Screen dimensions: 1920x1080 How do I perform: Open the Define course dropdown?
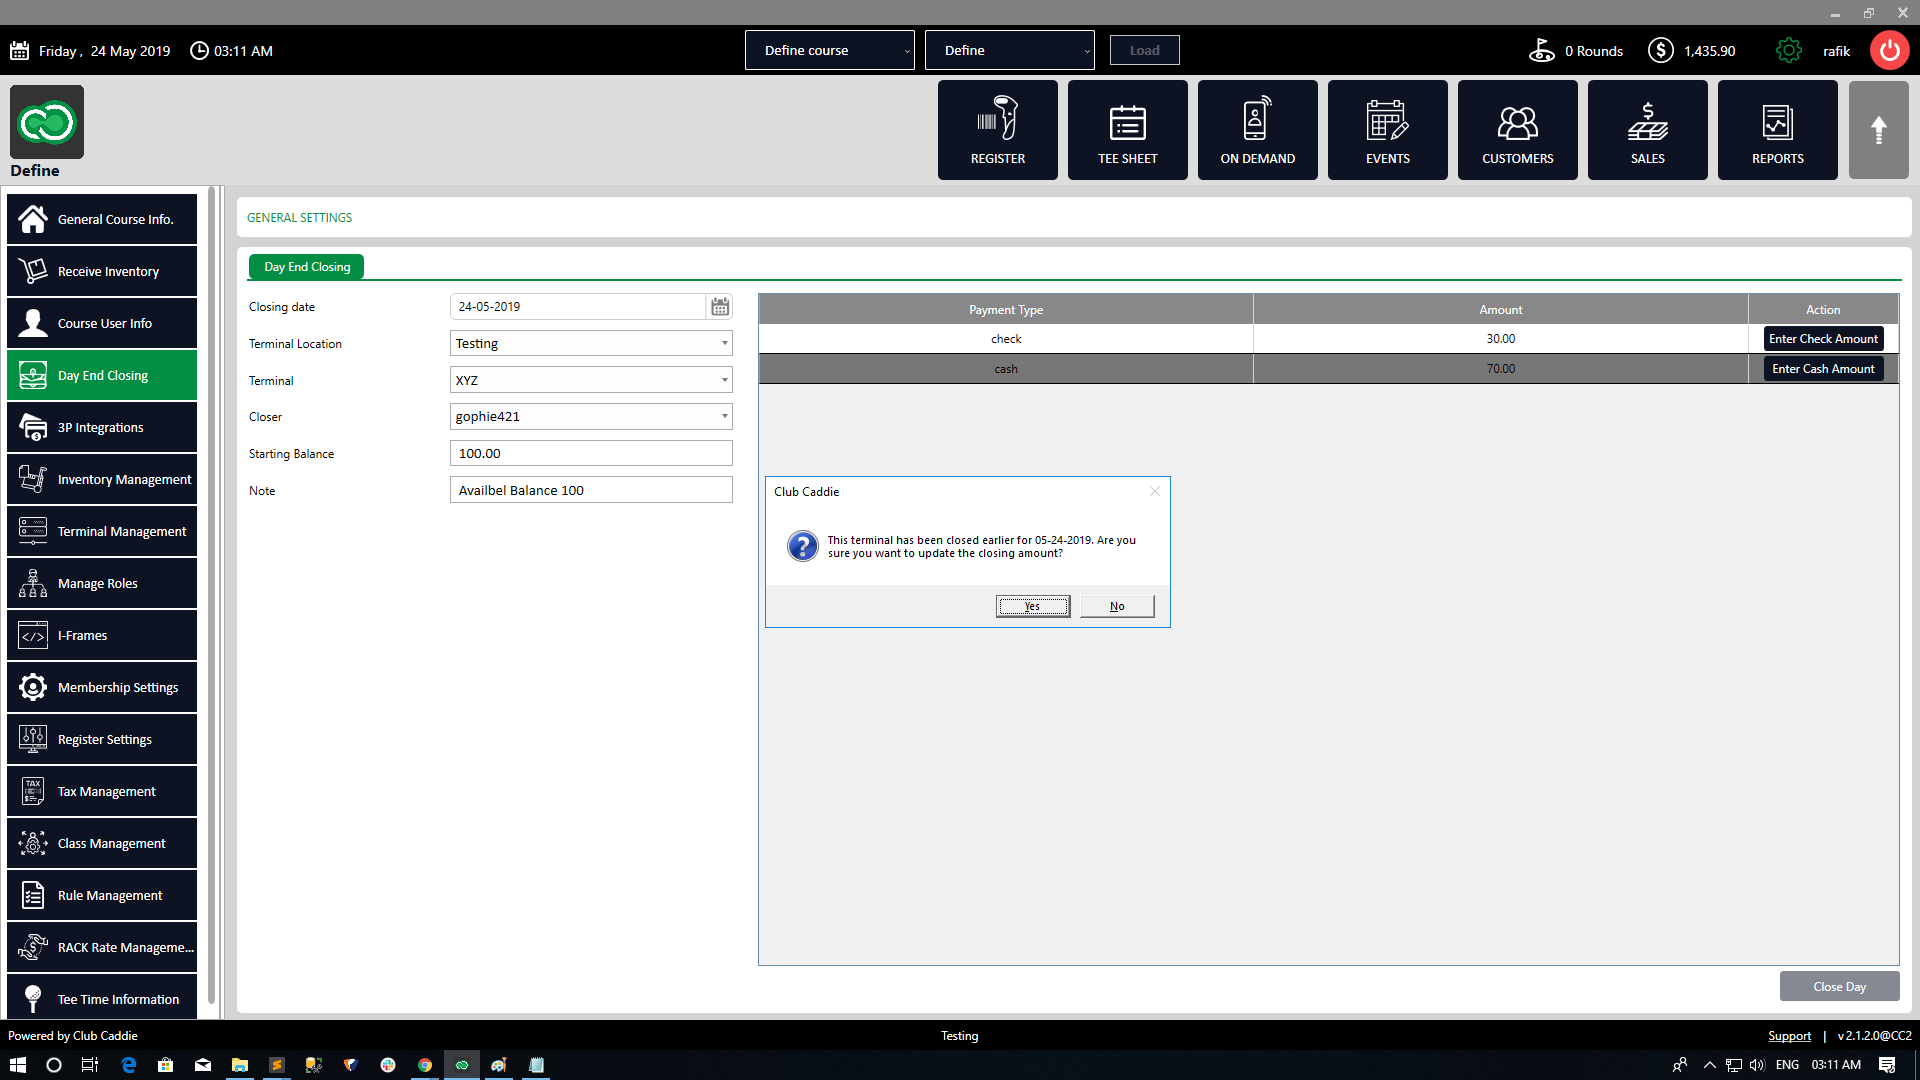829,50
